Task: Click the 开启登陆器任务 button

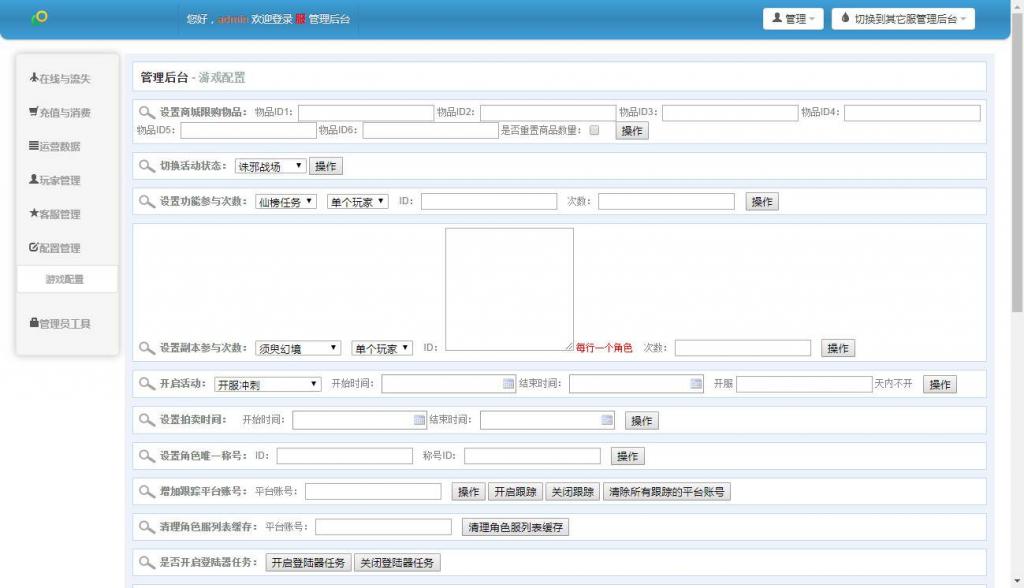Action: pyautogui.click(x=308, y=562)
